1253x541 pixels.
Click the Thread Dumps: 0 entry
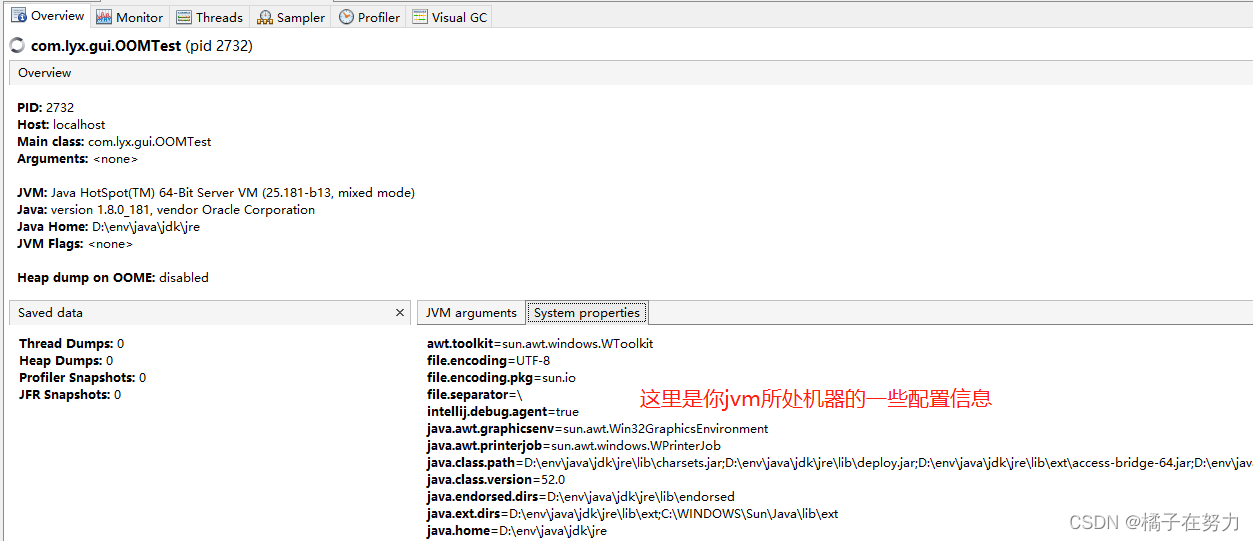point(72,344)
